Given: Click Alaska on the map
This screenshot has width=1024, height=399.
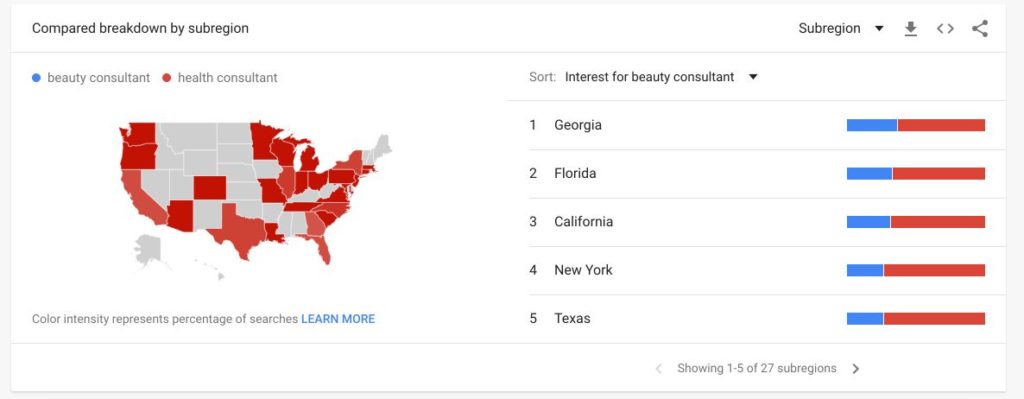Looking at the screenshot, I should (x=148, y=250).
